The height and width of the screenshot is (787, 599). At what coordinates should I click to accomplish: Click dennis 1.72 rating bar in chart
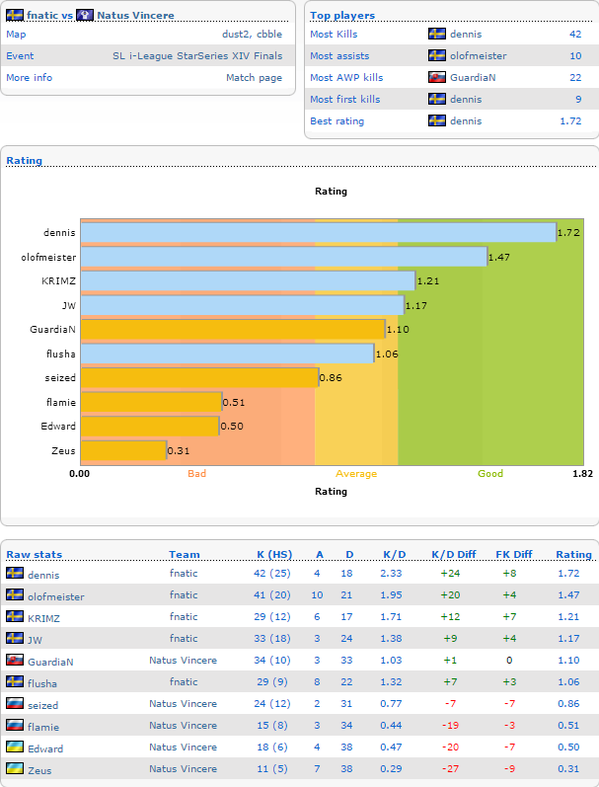point(318,232)
